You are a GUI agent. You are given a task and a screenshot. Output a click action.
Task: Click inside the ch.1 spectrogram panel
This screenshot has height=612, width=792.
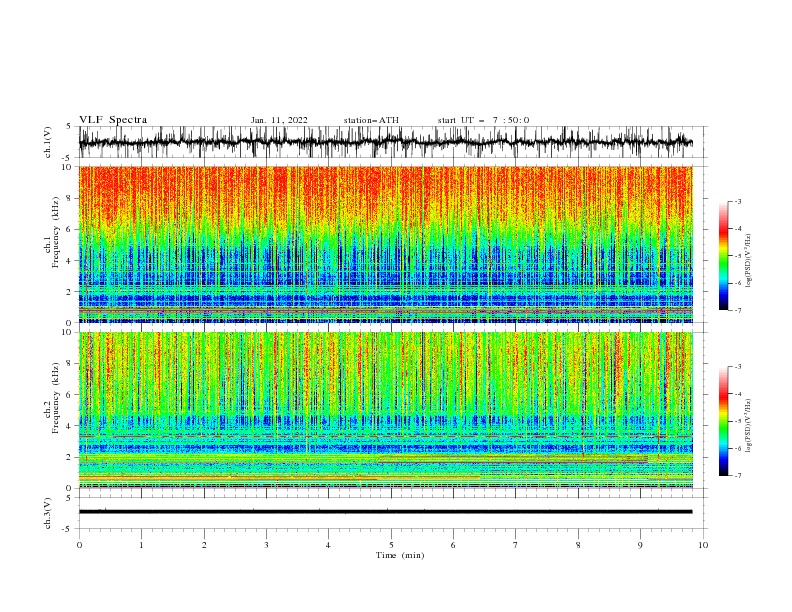point(385,244)
